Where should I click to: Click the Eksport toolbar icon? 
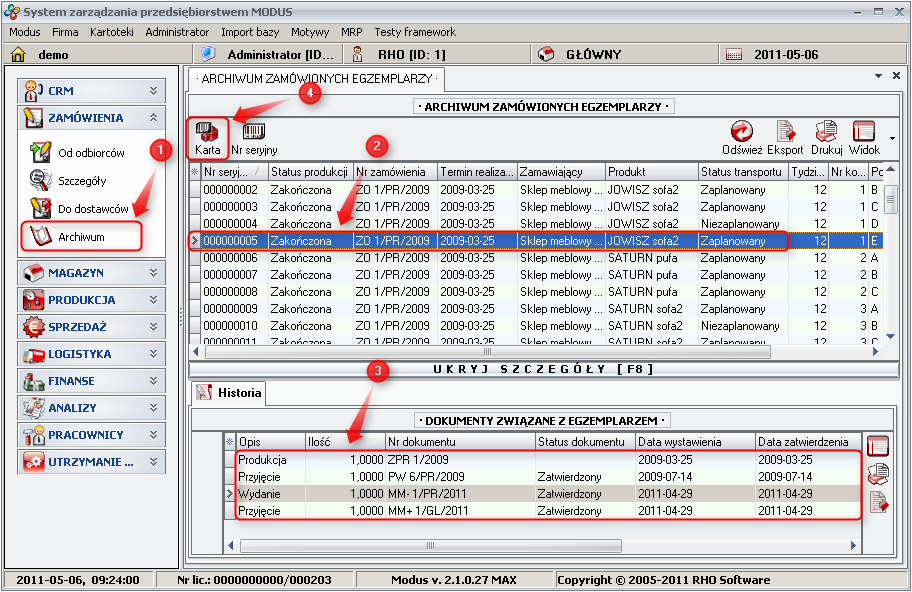785,137
